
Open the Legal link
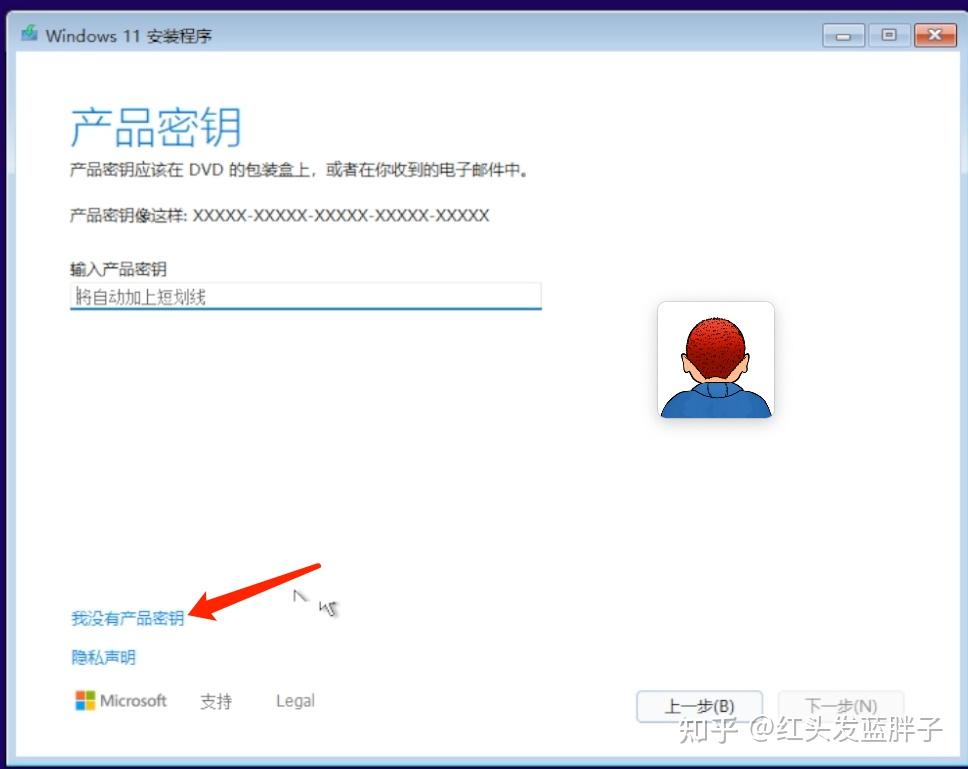[295, 701]
